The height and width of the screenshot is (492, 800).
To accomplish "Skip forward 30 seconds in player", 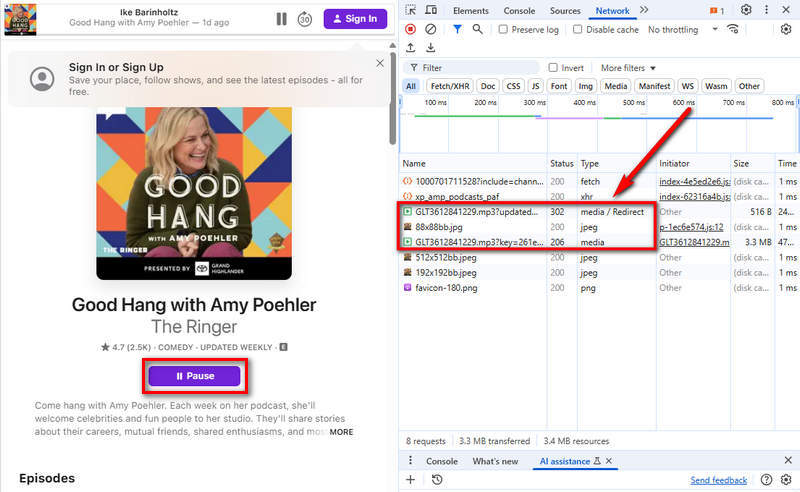I will coord(305,19).
